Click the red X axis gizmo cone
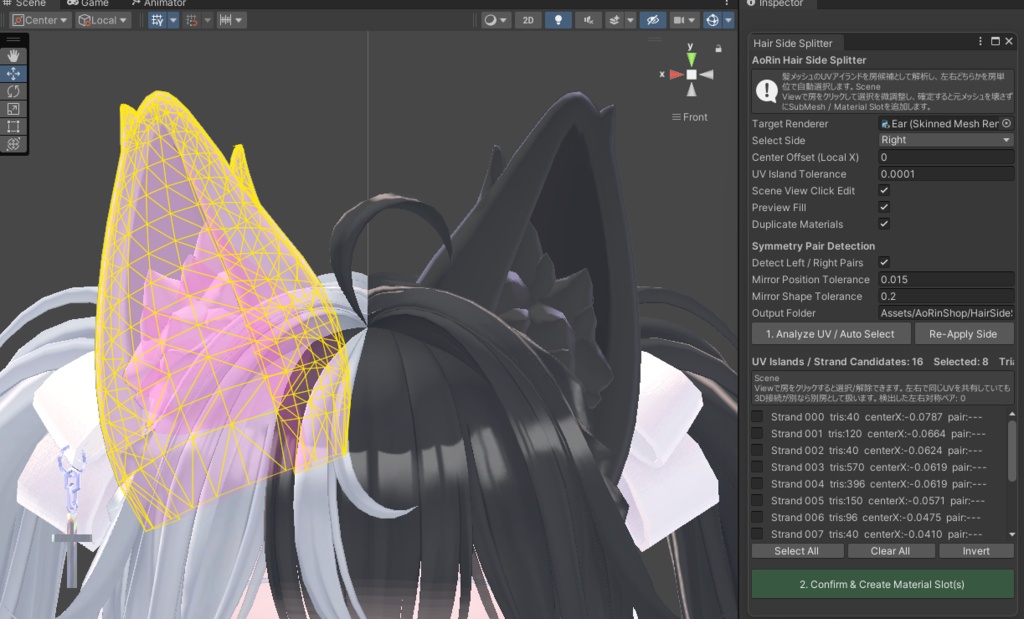This screenshot has height=619, width=1024. (x=677, y=74)
